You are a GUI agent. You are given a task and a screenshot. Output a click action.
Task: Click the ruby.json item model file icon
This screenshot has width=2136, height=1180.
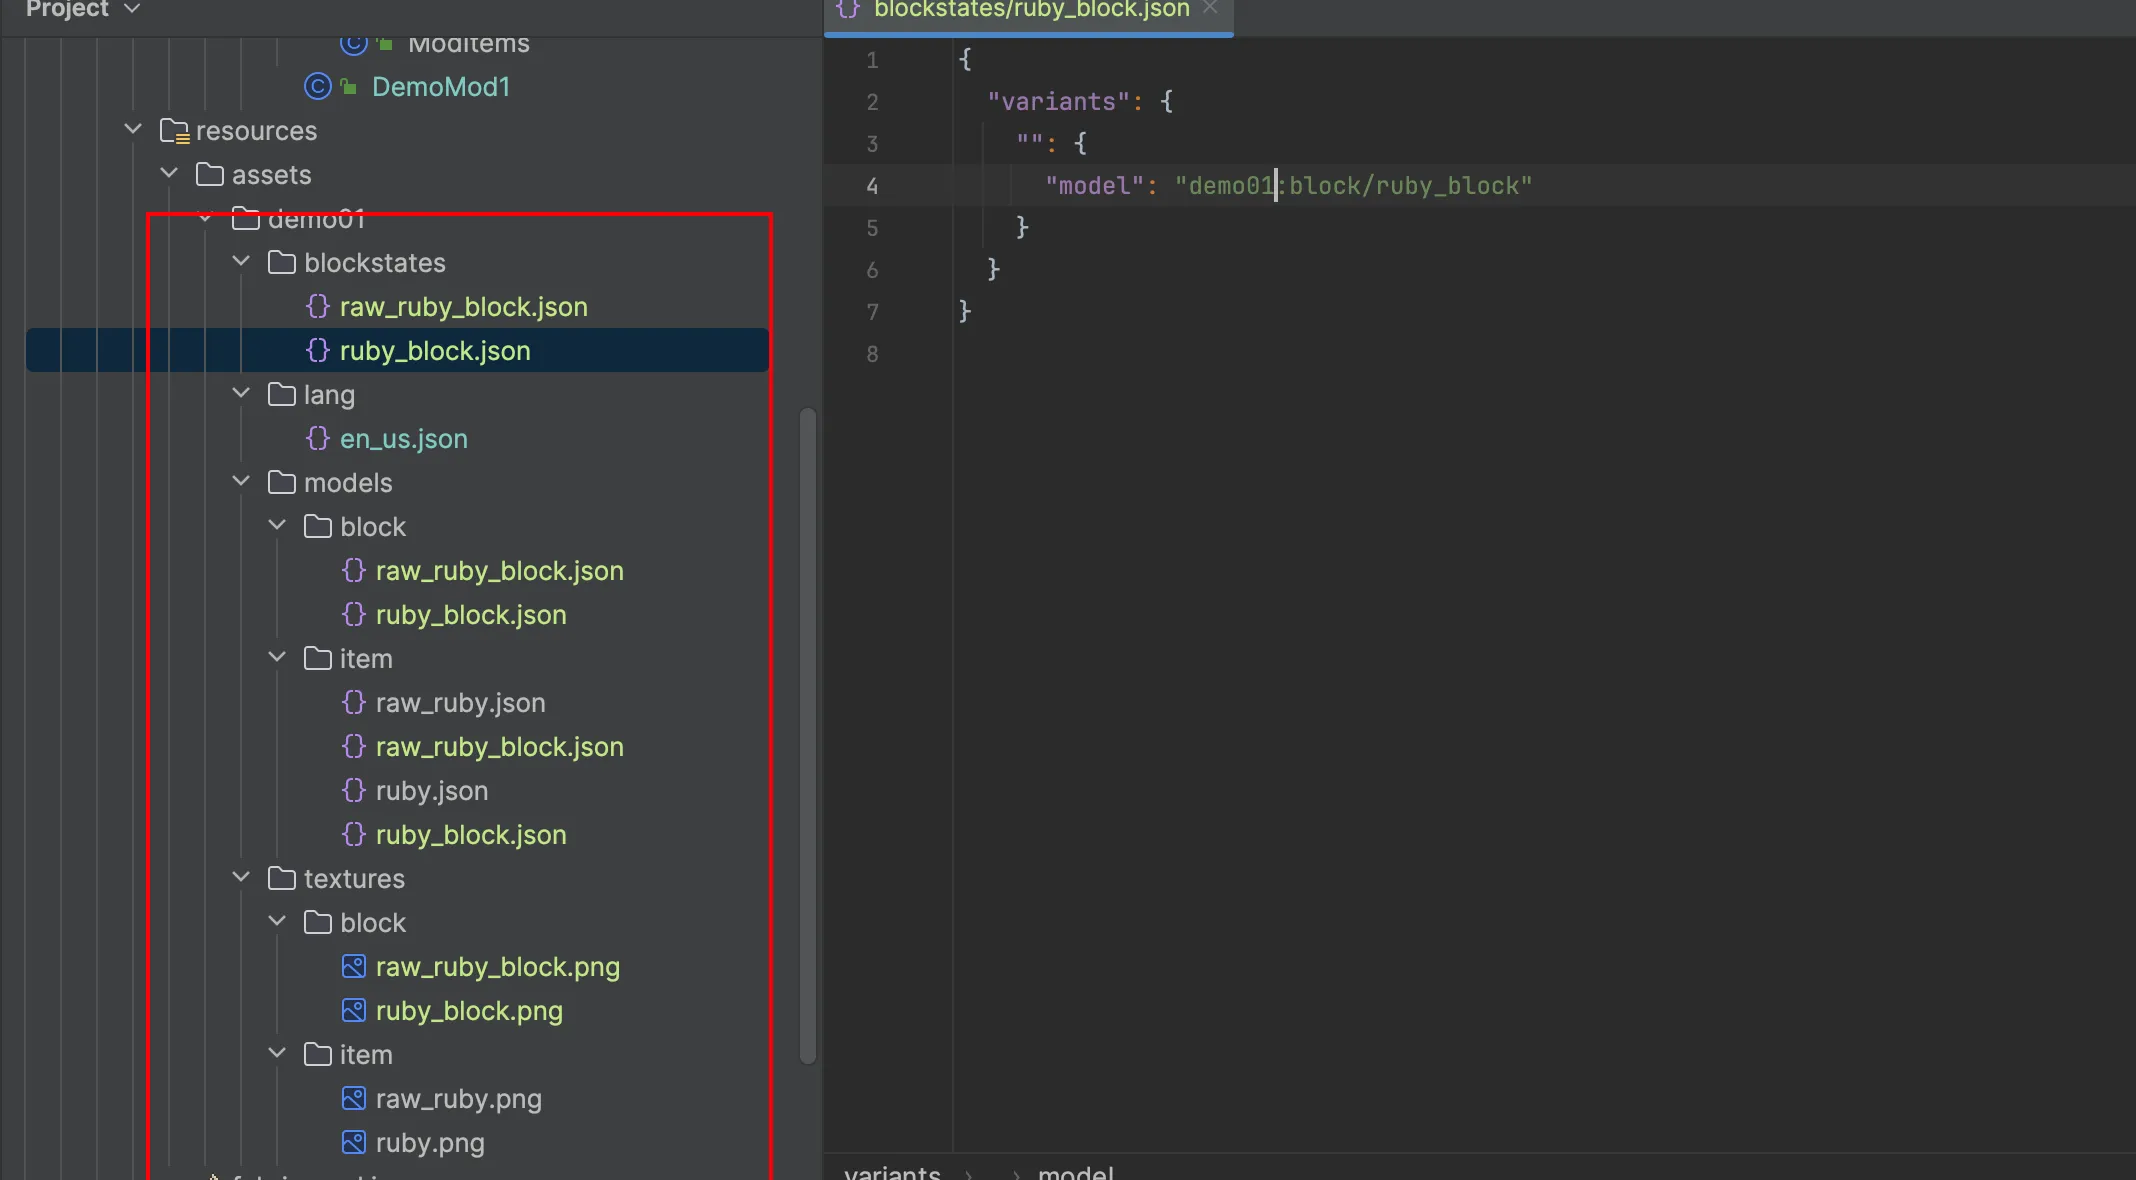[353, 789]
